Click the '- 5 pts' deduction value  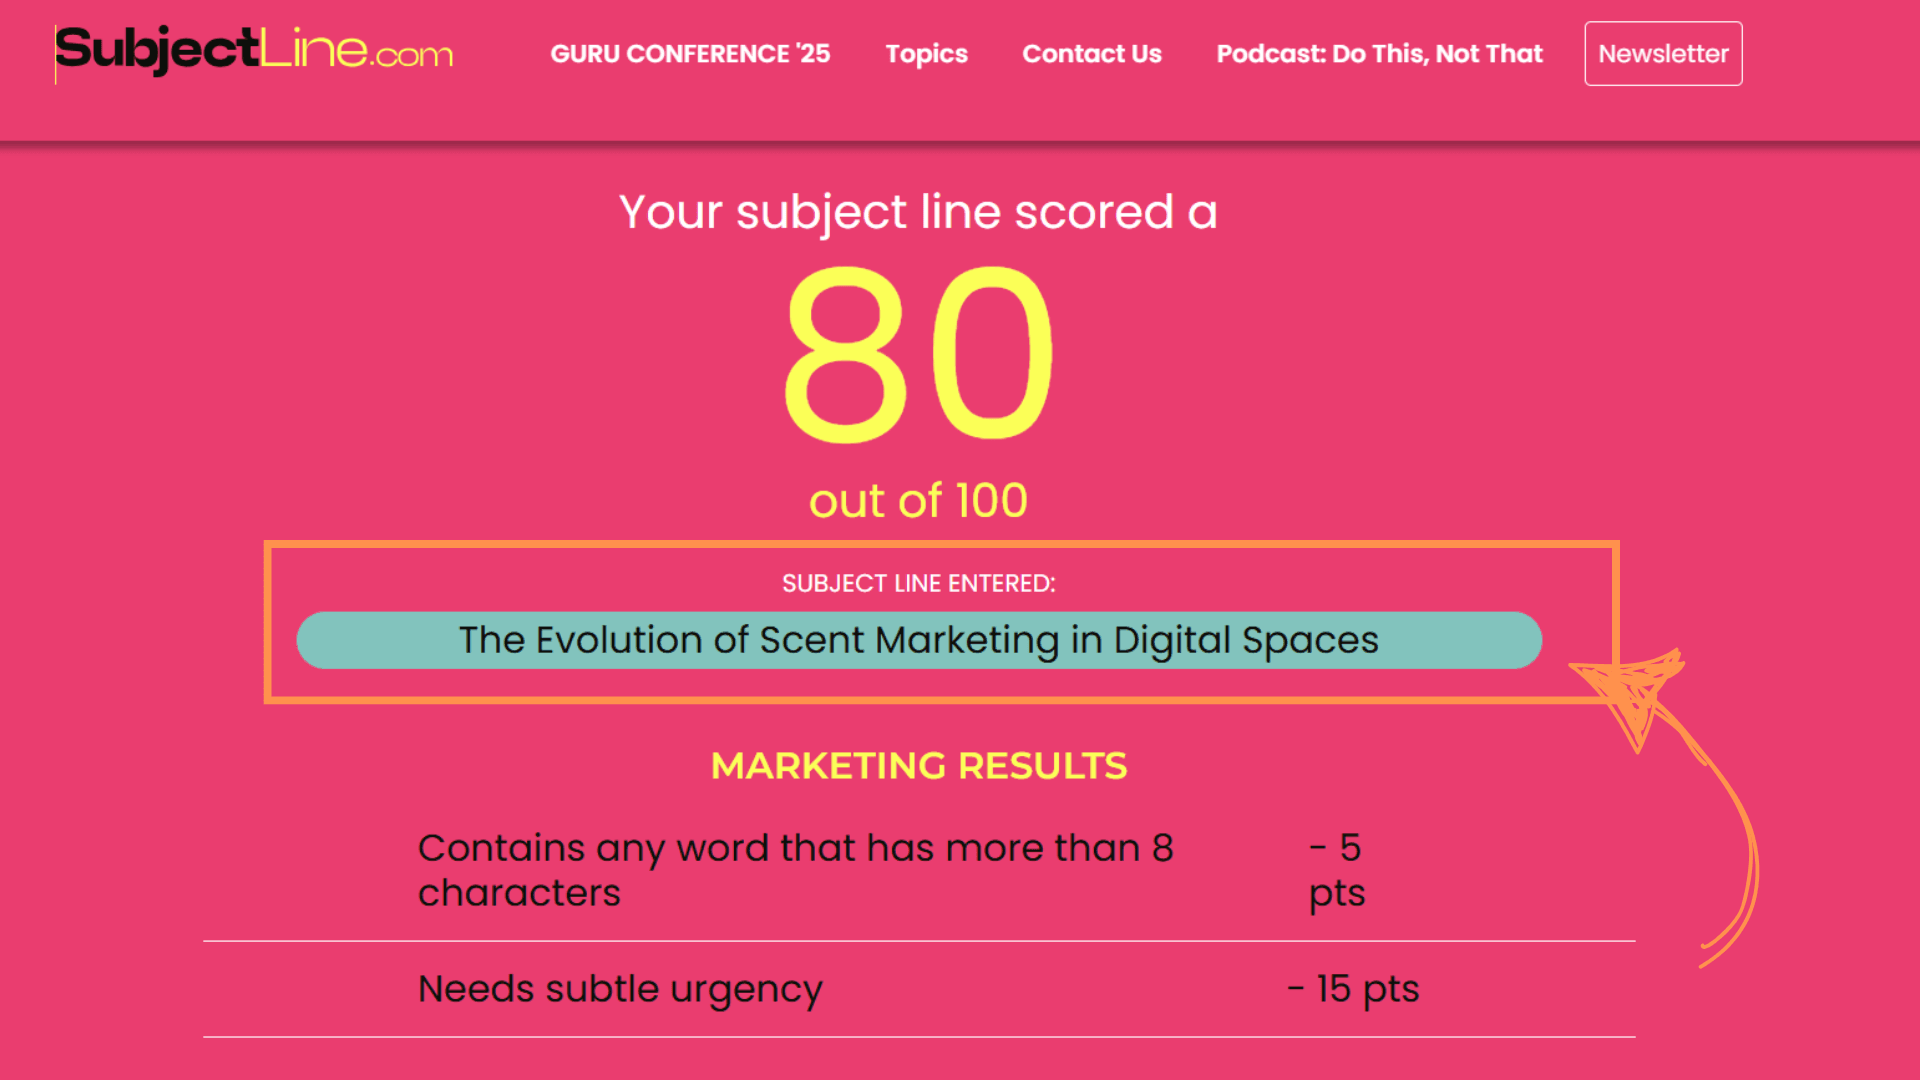pos(1337,869)
